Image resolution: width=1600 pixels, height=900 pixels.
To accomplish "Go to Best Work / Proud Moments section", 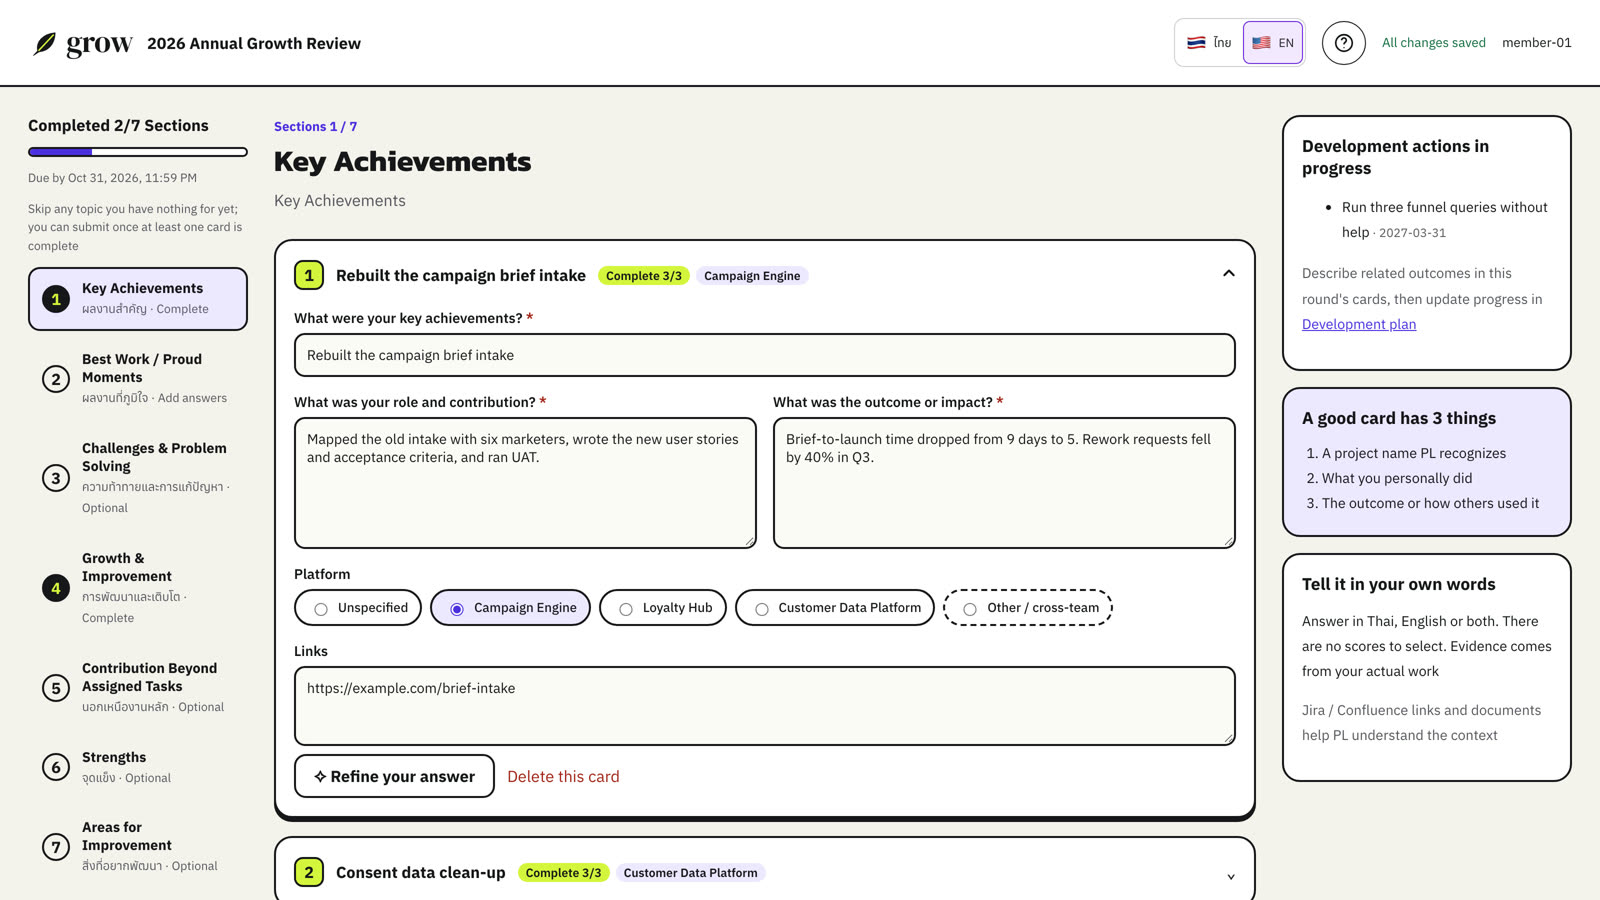I will coord(138,378).
